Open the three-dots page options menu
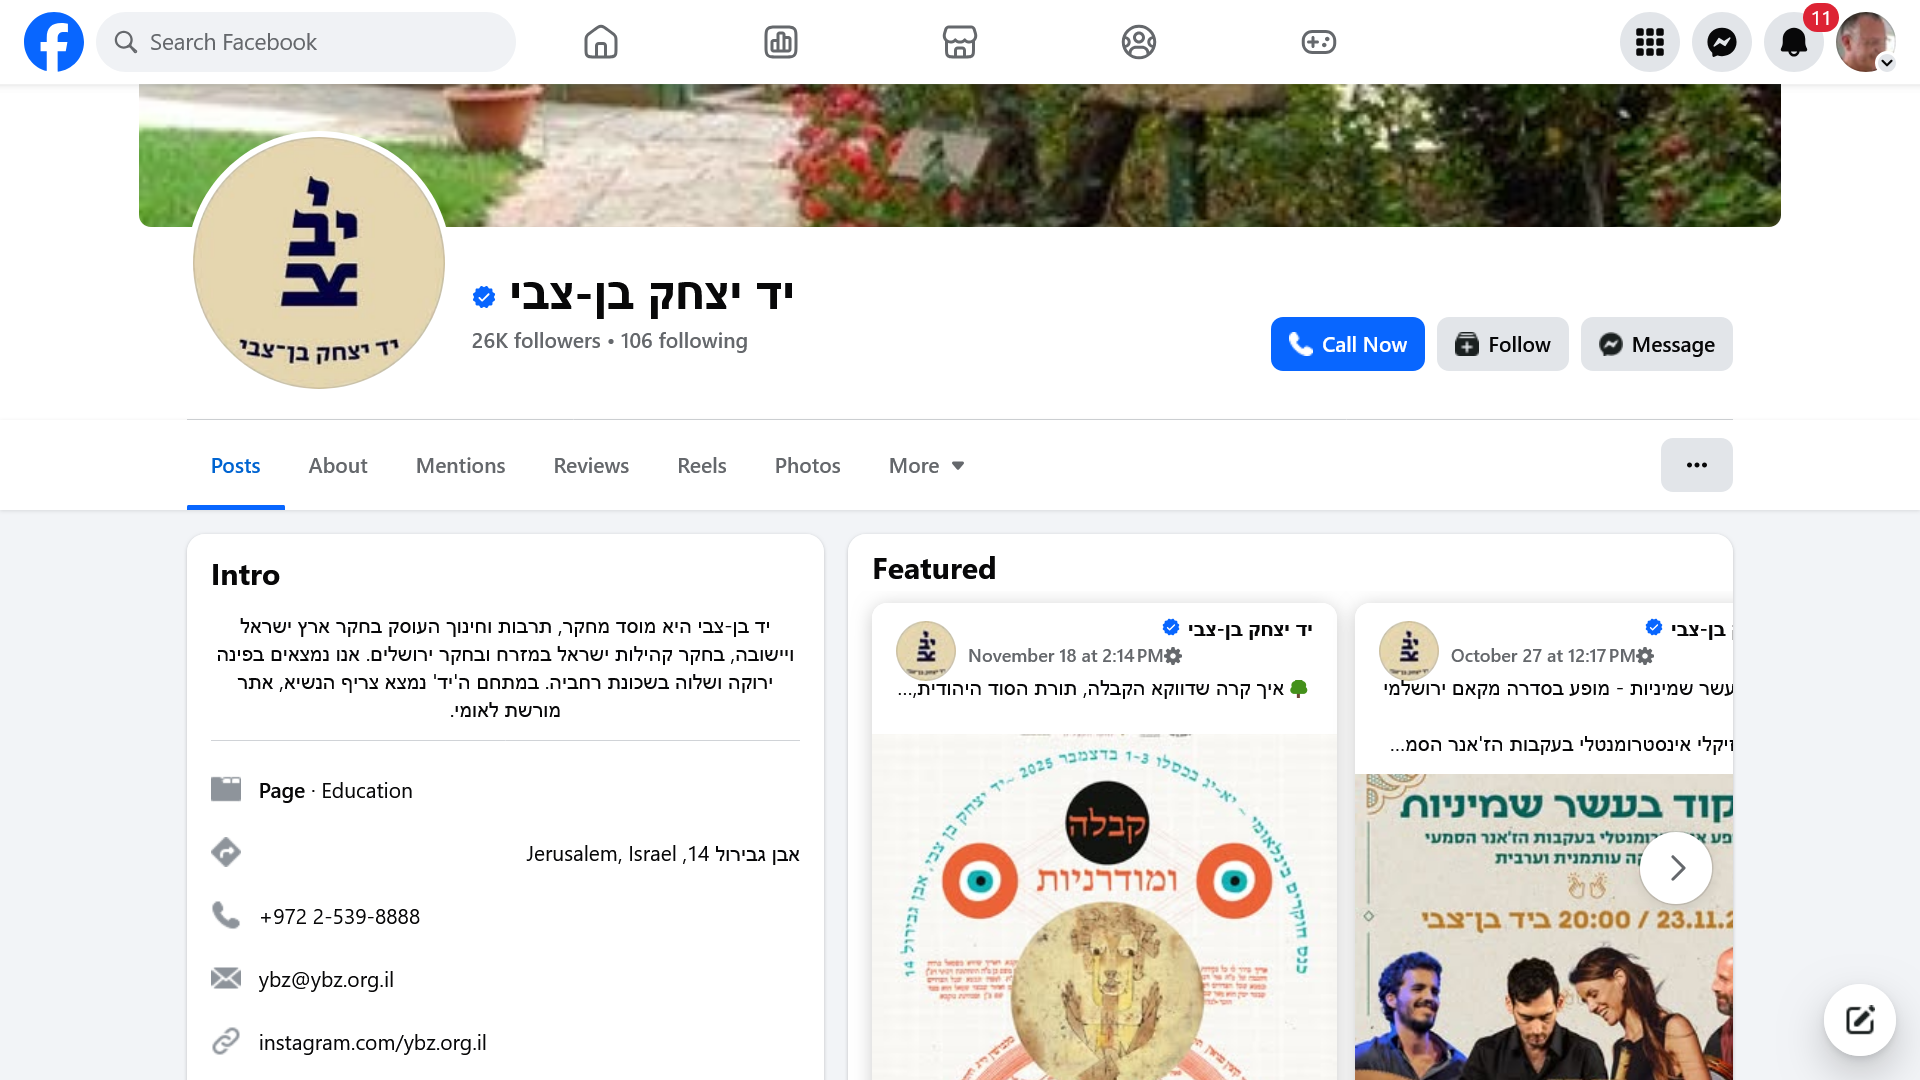The image size is (1920, 1080). pos(1696,465)
